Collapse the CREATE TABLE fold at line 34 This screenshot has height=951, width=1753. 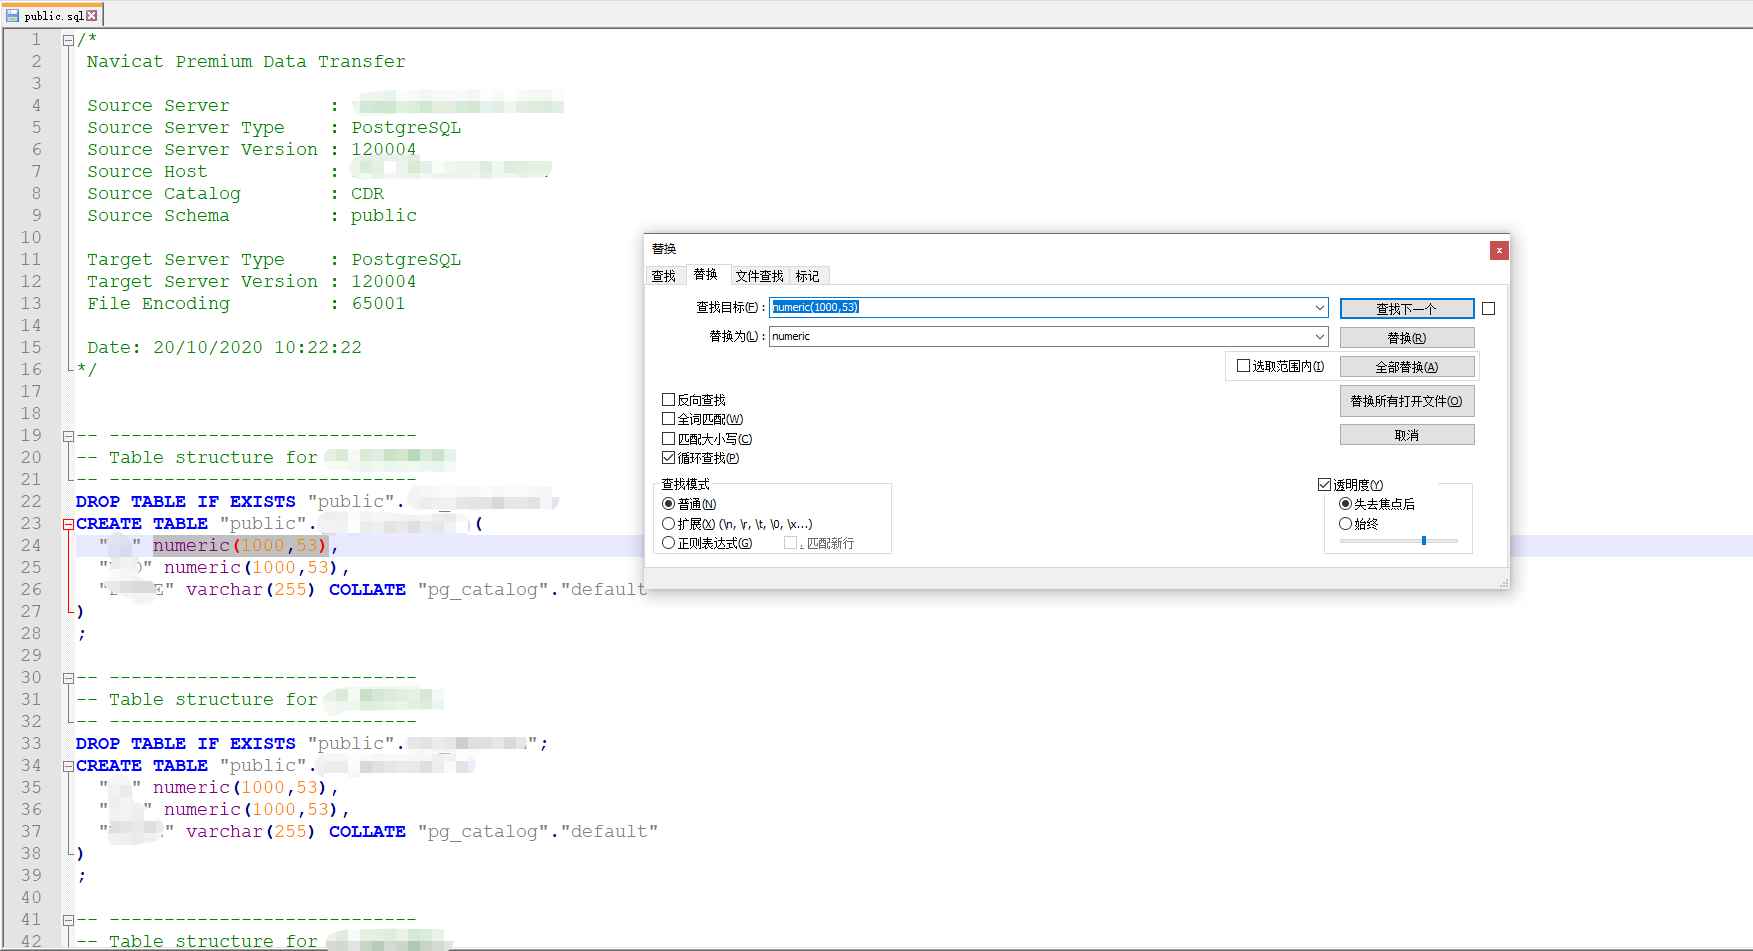point(68,766)
